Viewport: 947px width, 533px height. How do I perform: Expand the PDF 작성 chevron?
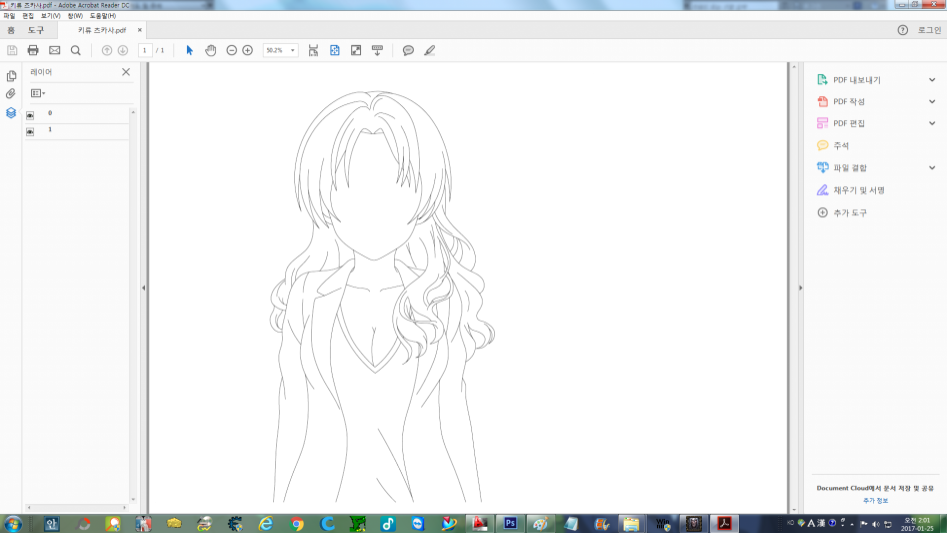click(932, 101)
